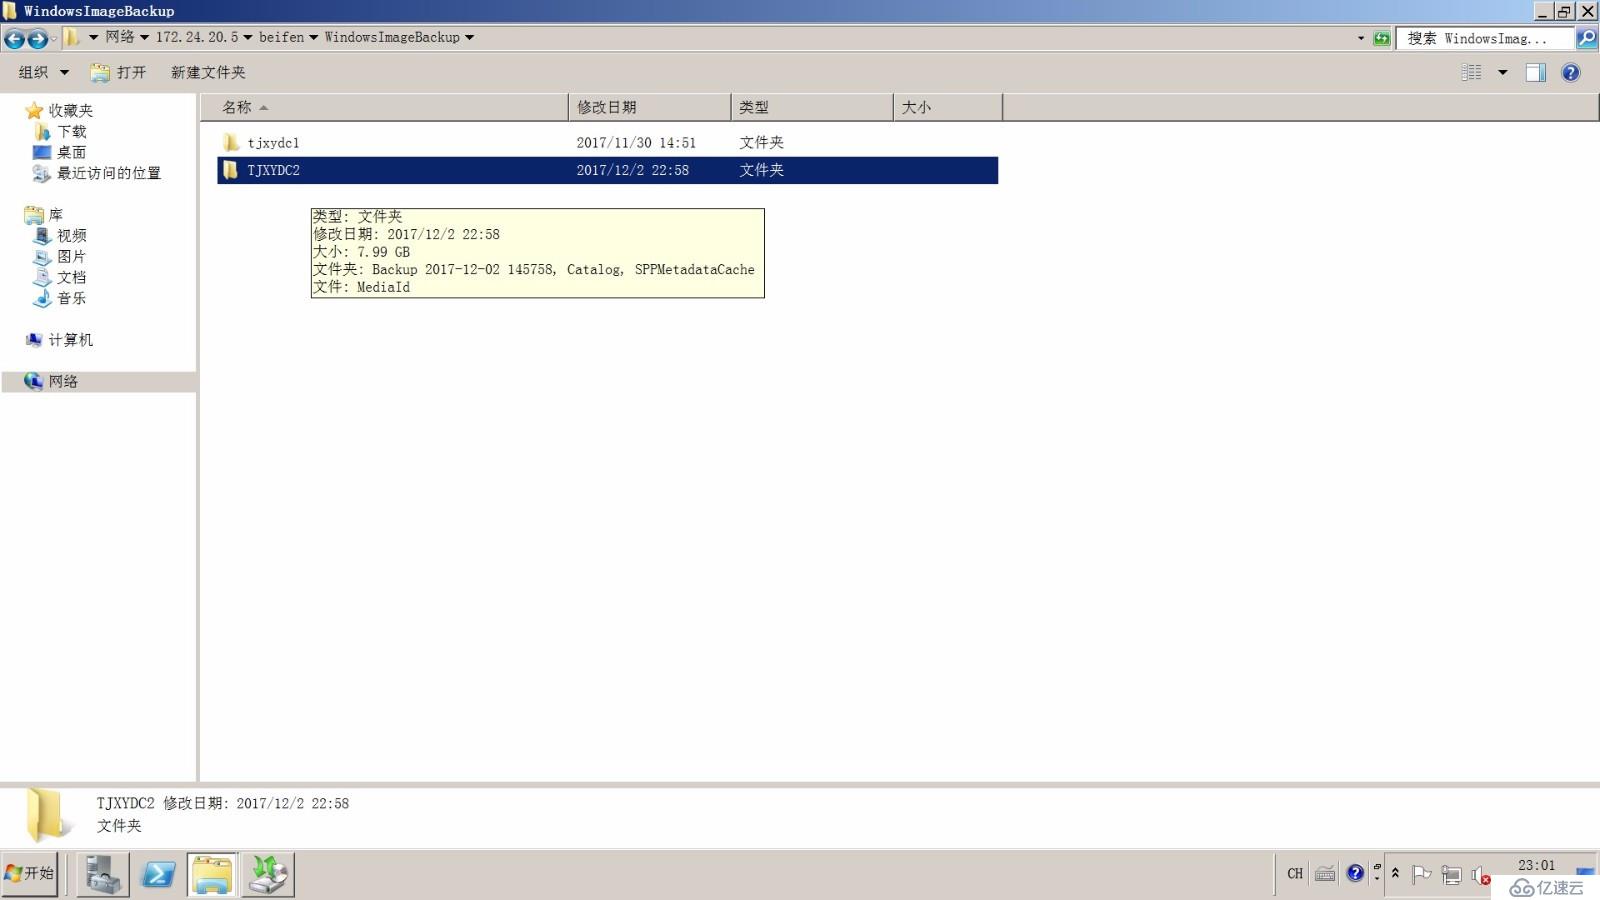Expand the dropdown after beifen
1600x900 pixels.
point(313,38)
